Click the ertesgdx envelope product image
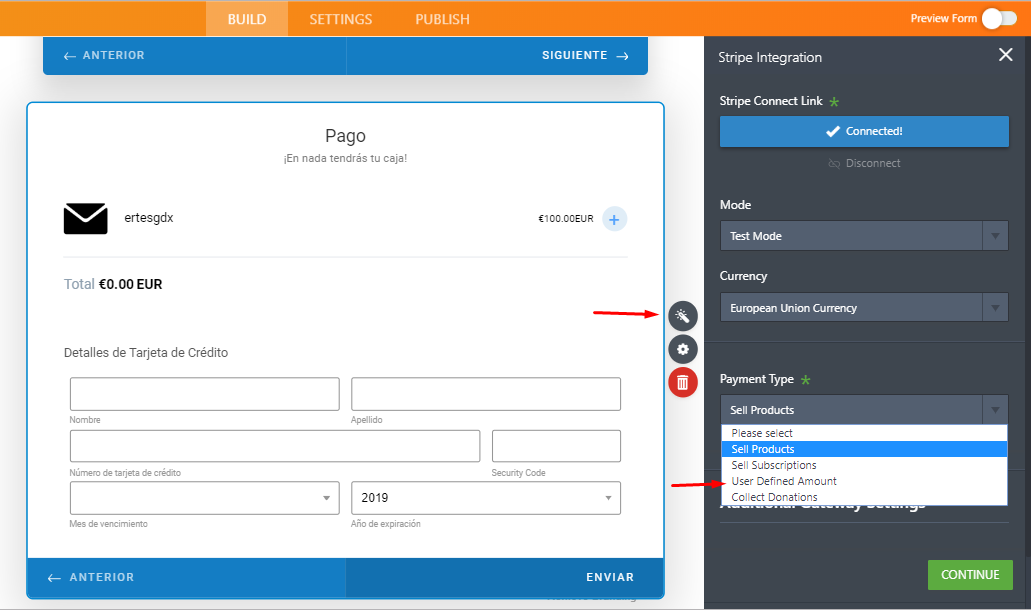 [x=85, y=218]
